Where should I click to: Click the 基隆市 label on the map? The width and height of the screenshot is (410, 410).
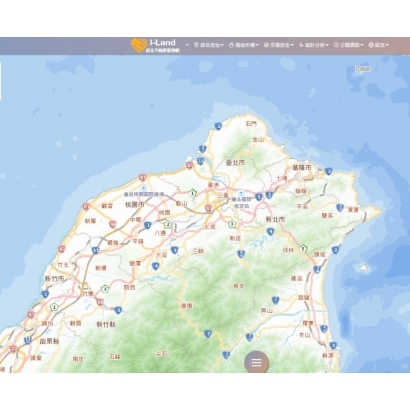302,167
